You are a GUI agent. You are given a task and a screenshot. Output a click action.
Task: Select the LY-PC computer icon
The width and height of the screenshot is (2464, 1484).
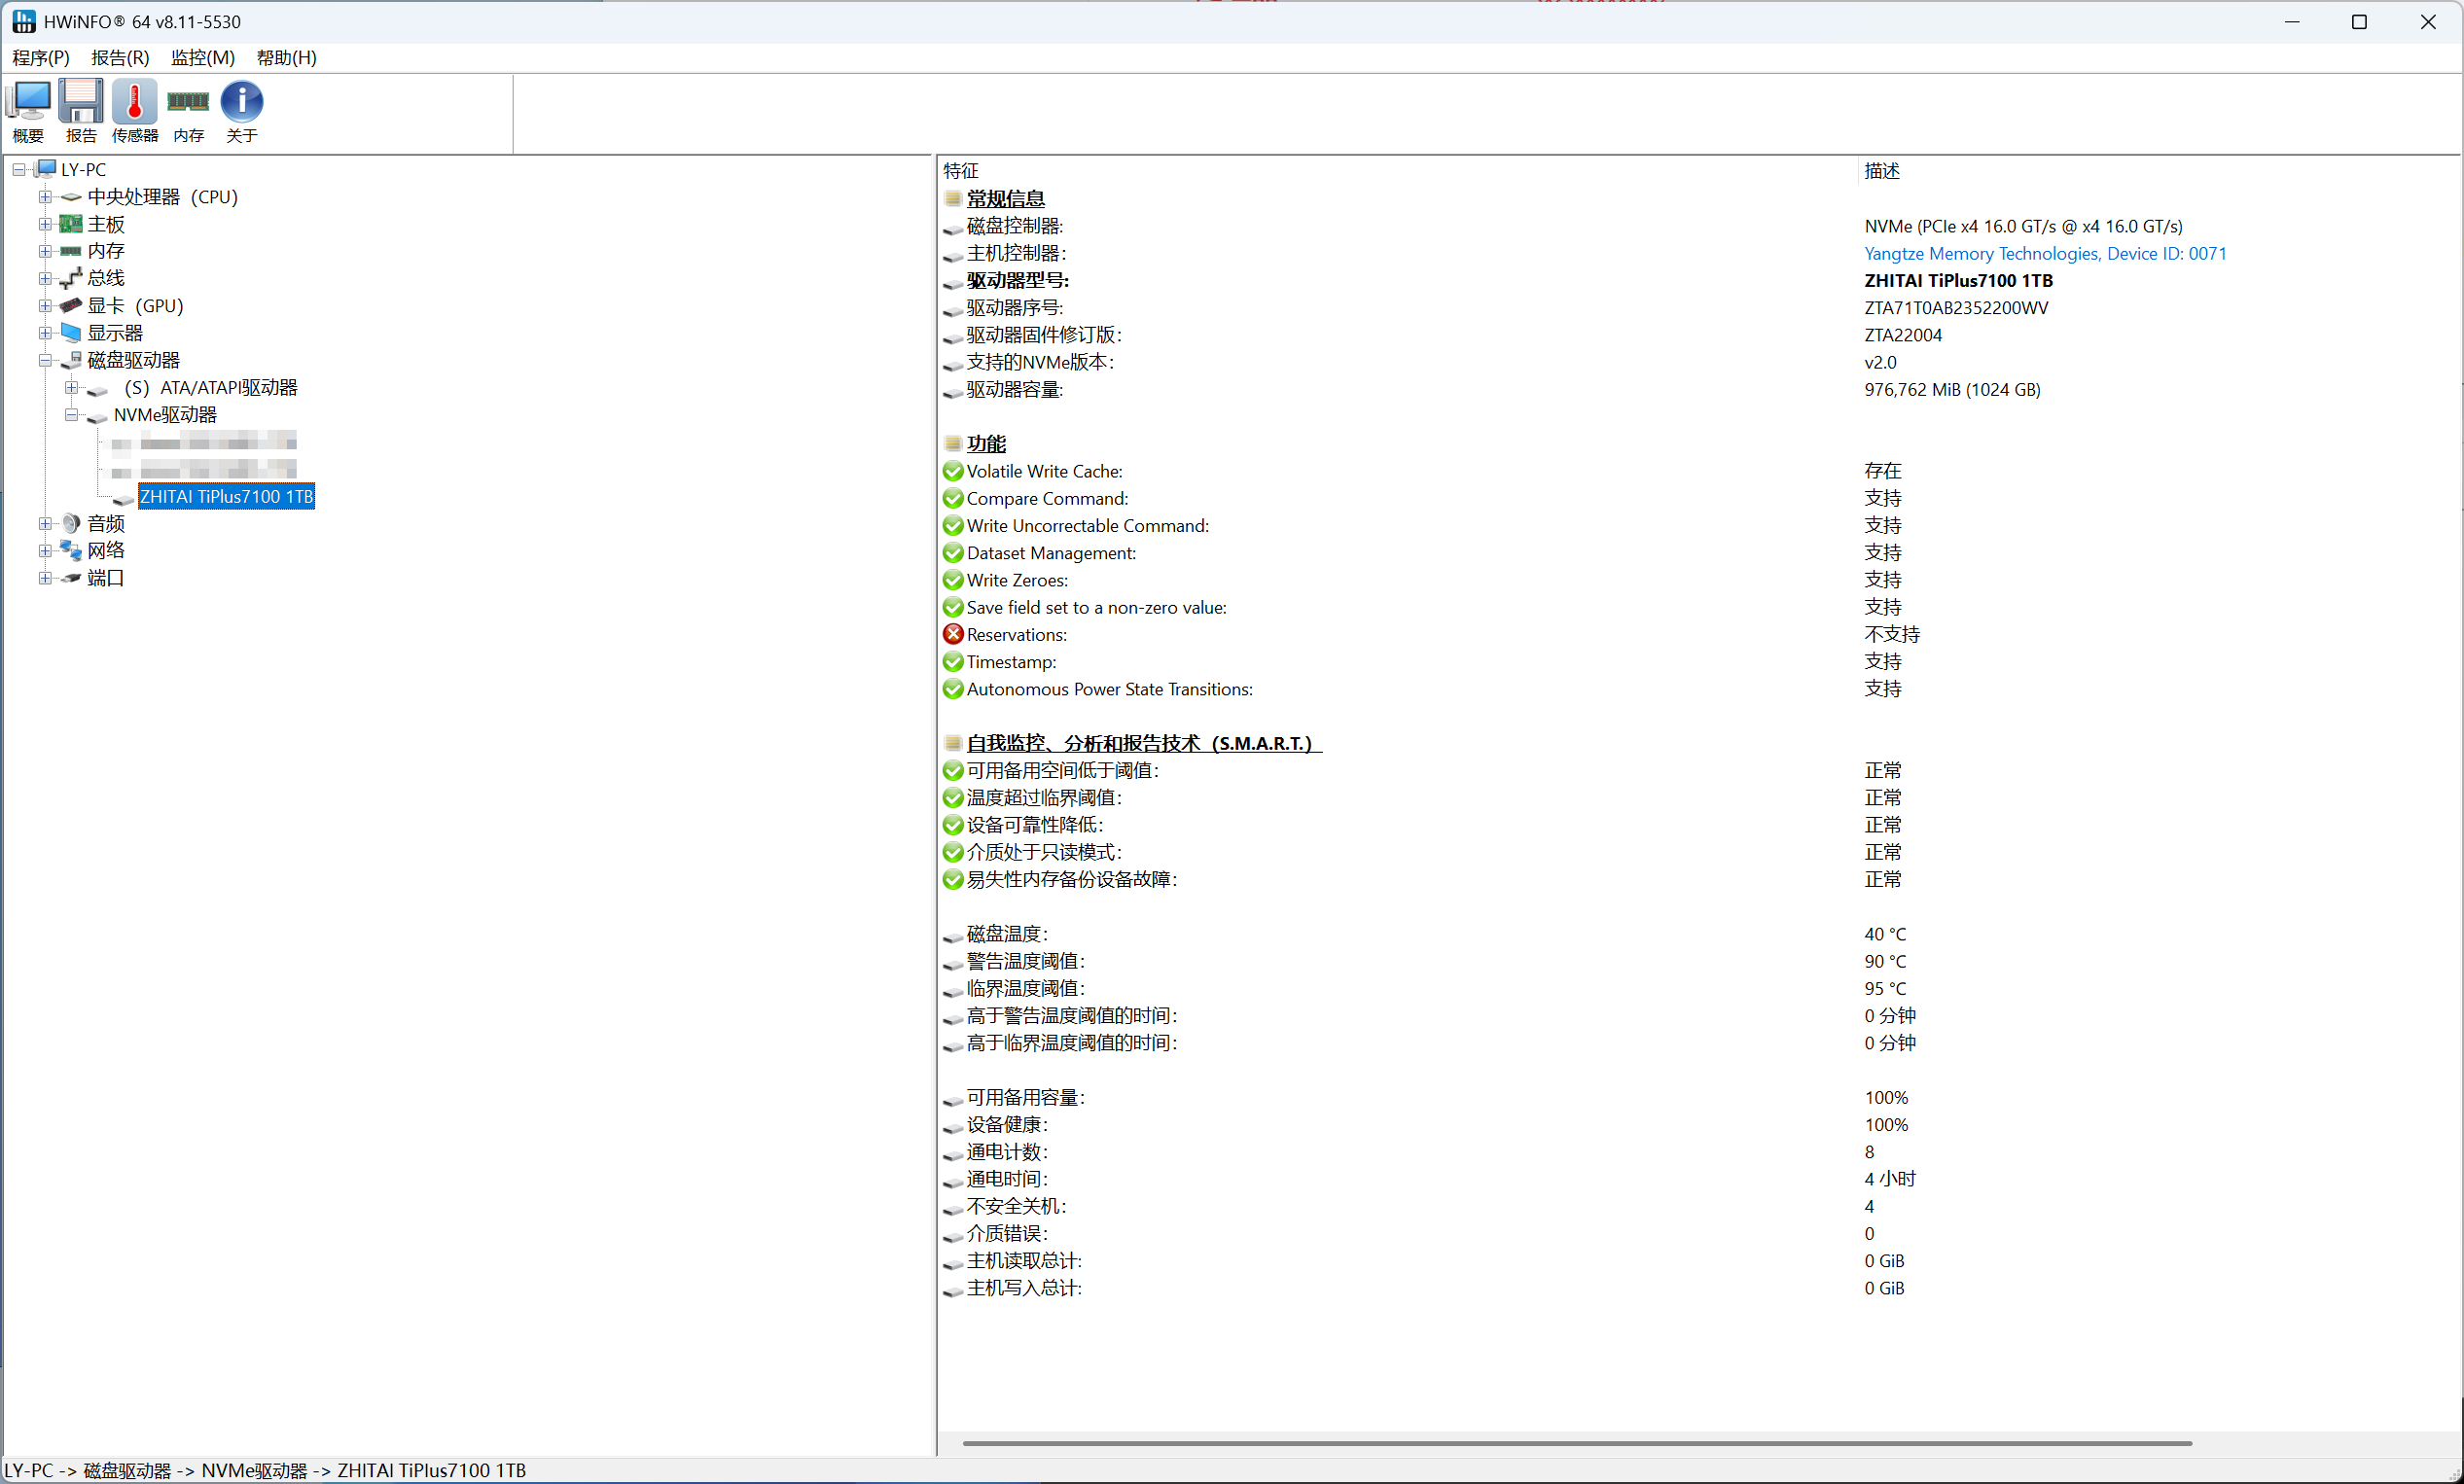[x=46, y=169]
